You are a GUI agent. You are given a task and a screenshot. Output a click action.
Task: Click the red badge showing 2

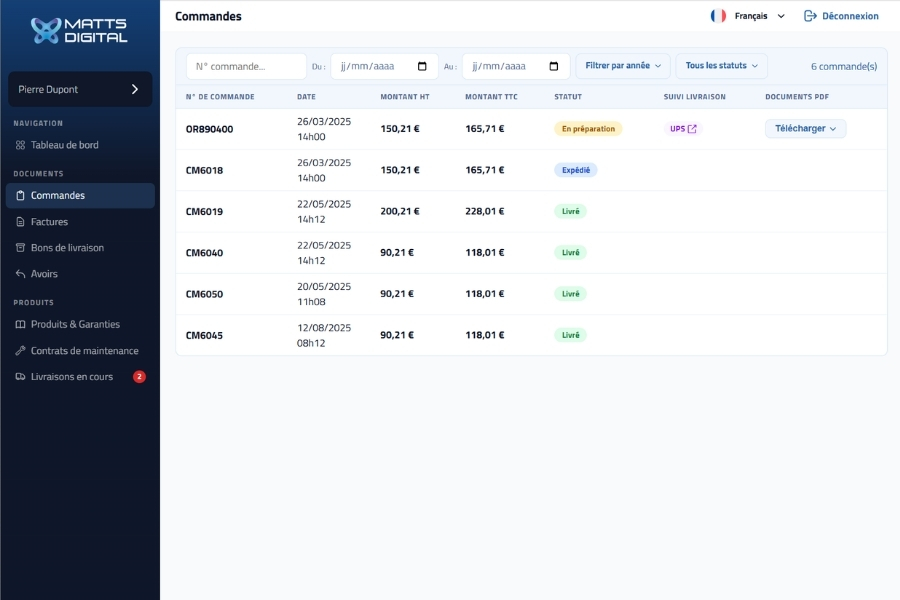(x=139, y=377)
